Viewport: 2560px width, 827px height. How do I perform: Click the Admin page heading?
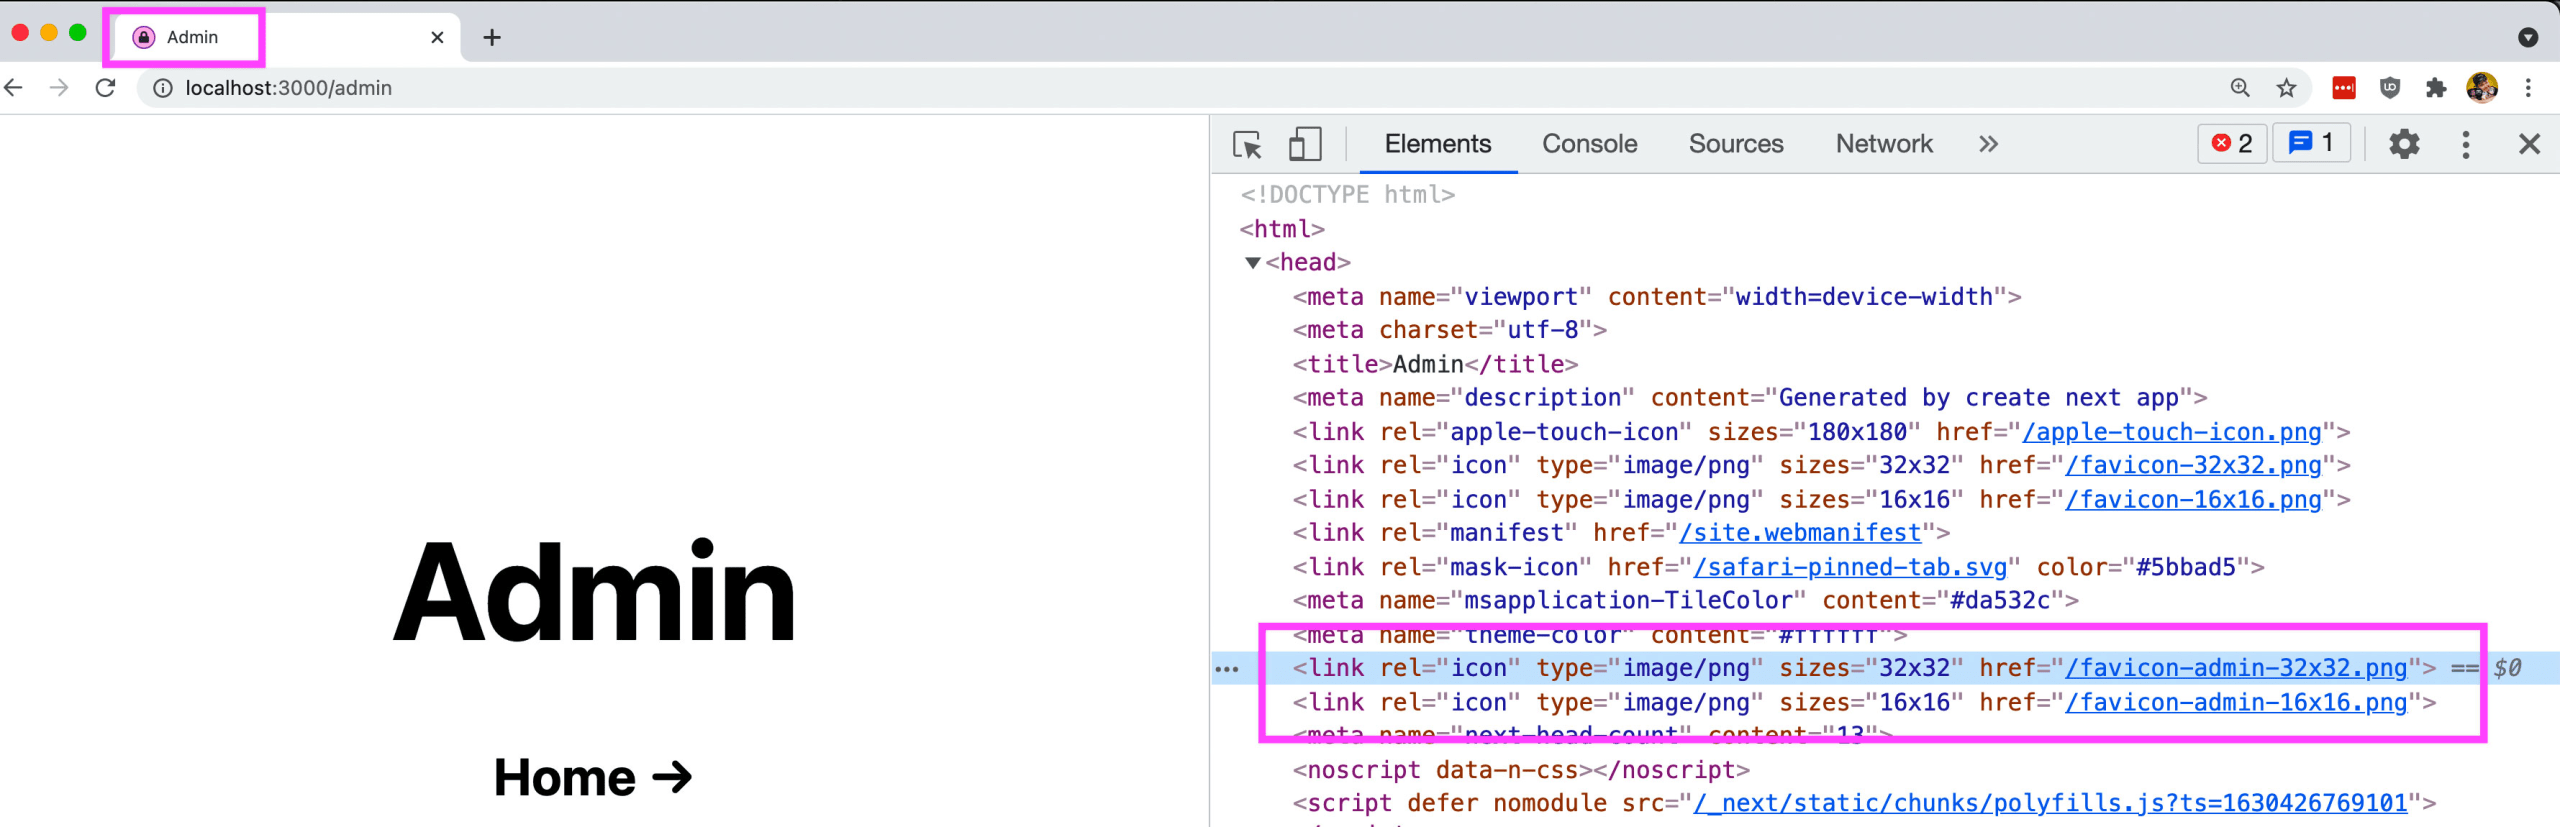595,591
